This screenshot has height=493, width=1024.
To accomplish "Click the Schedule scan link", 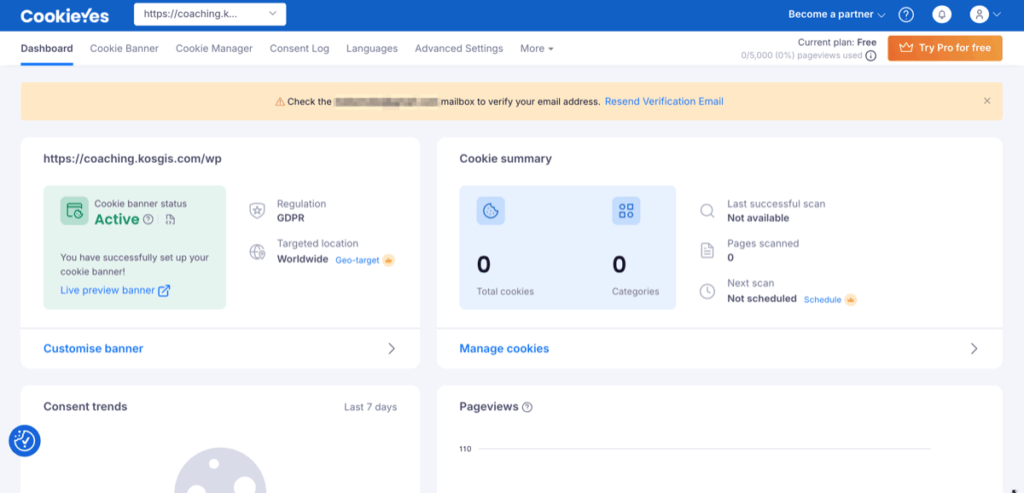I will pyautogui.click(x=822, y=300).
